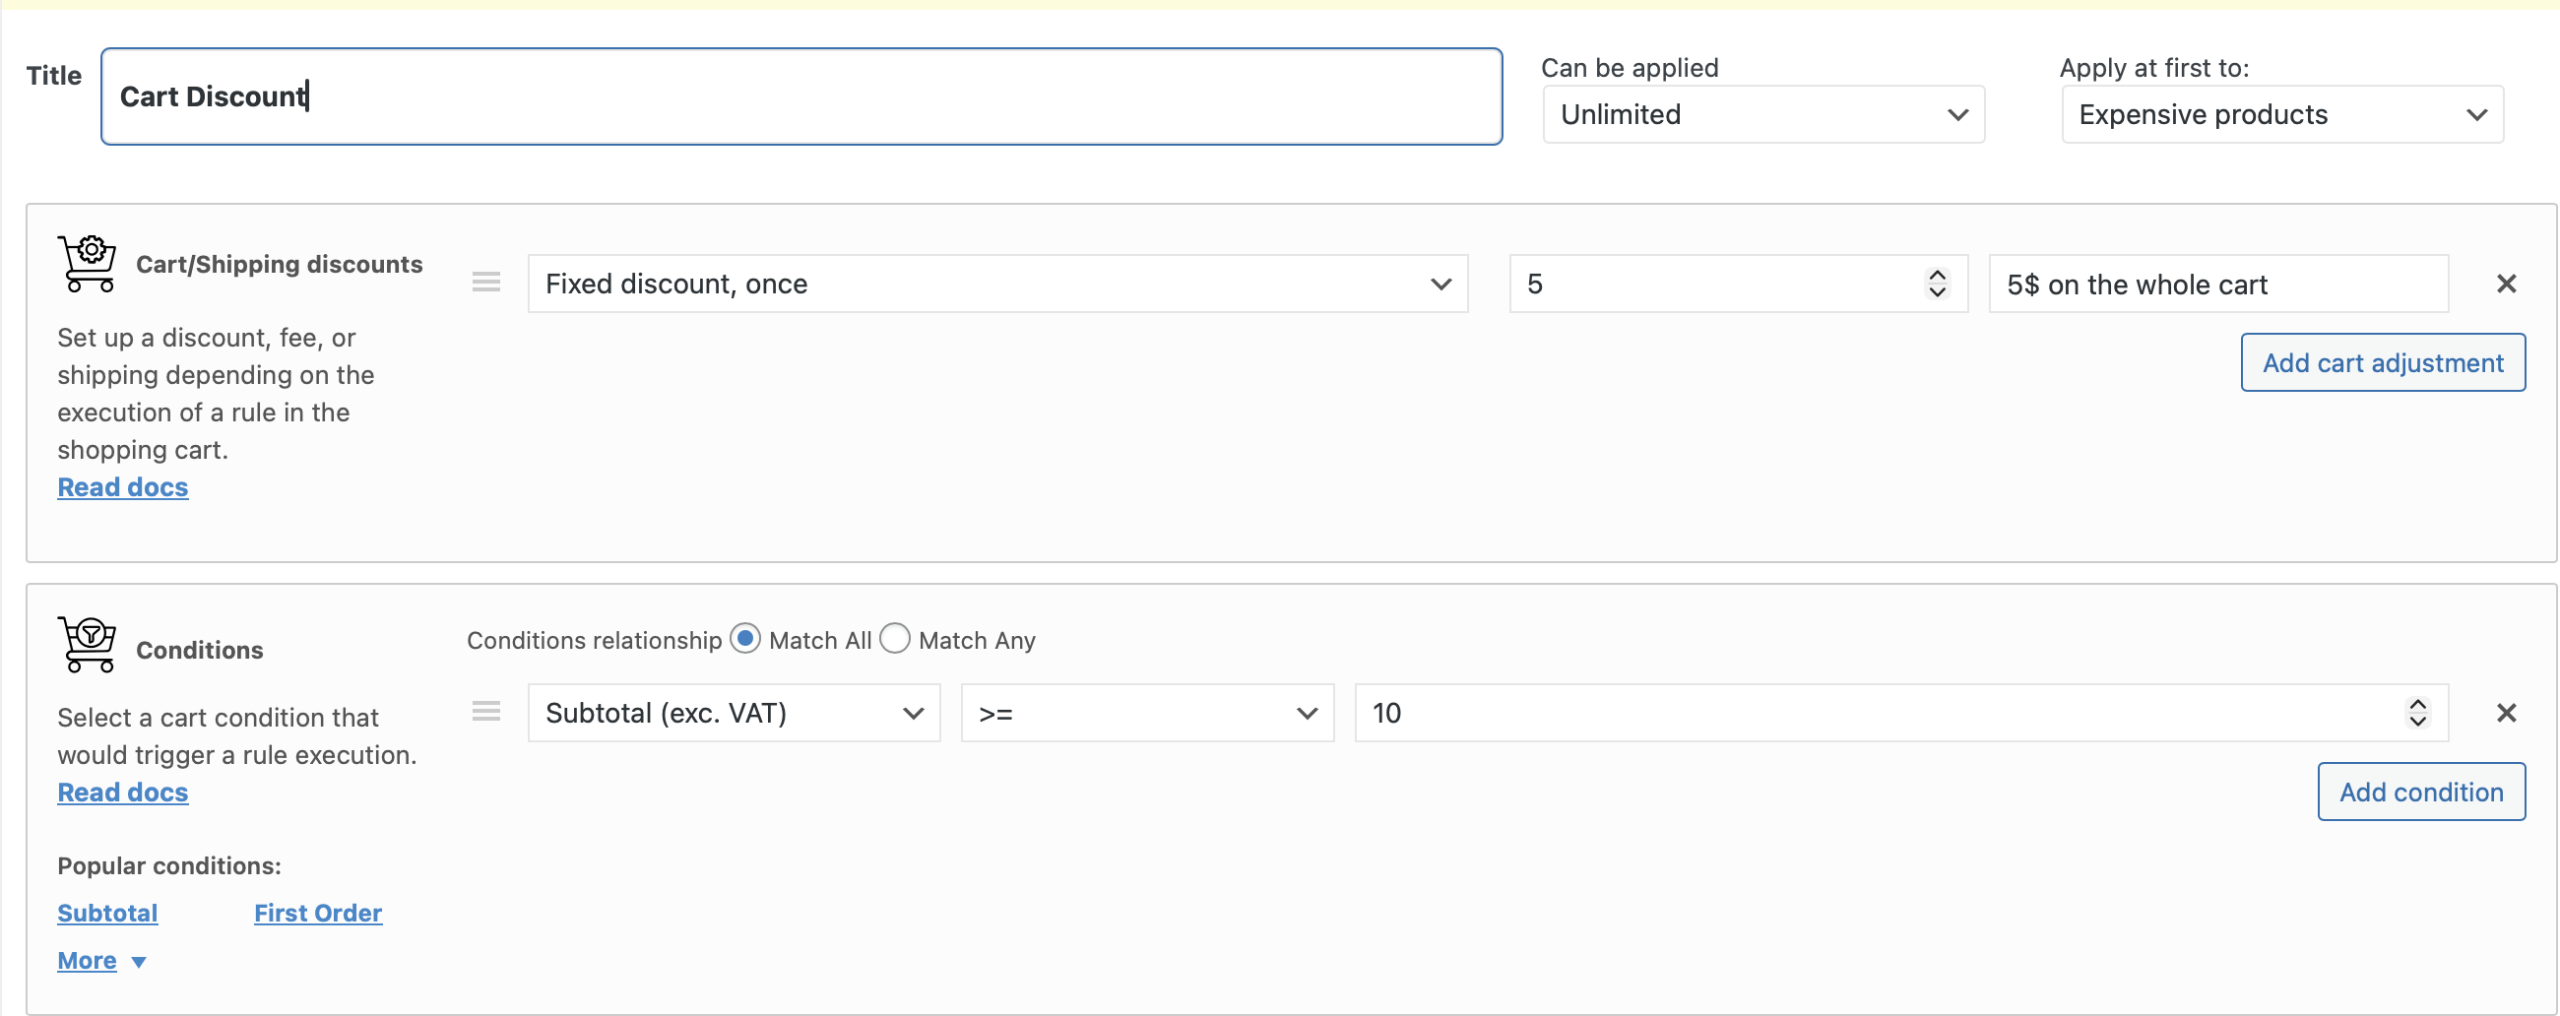Open the Subtotal (exc. VAT) condition dropdown
2560x1016 pixels.
(733, 713)
